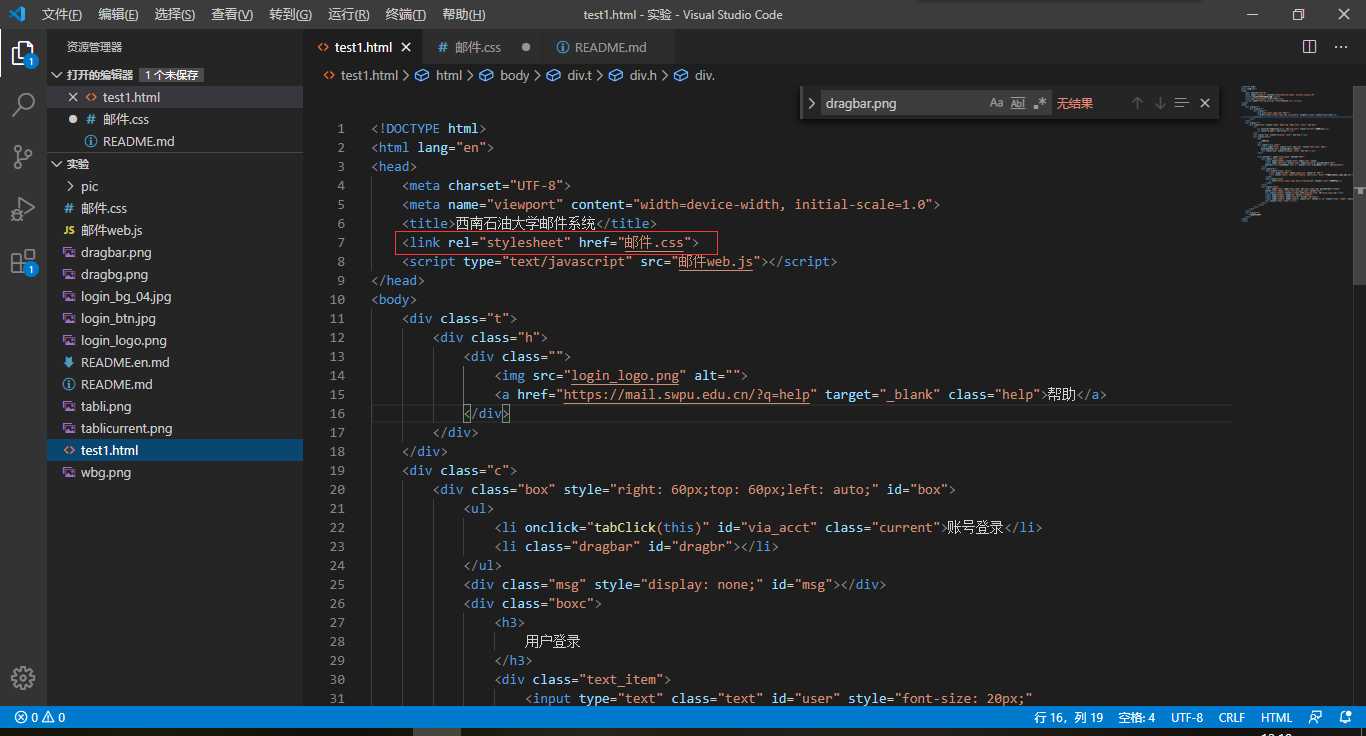Open the Manage gear menu
Screen dimensions: 1366x736
(x=23, y=677)
